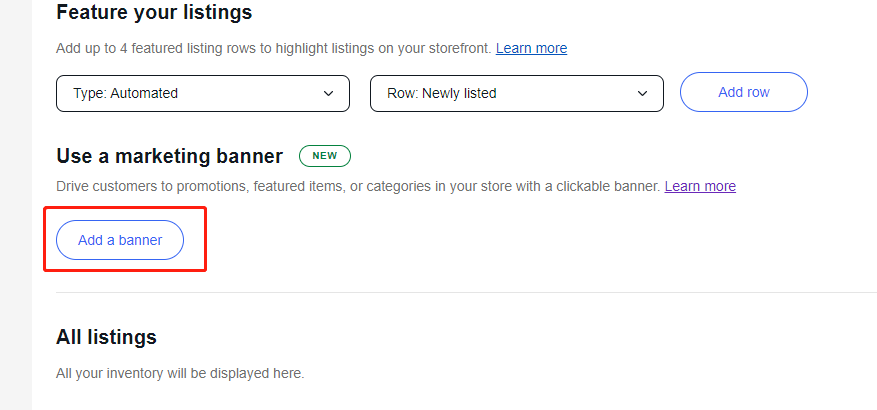The width and height of the screenshot is (877, 410).
Task: Click the chevron arrow in the Type dropdown
Action: tap(329, 93)
